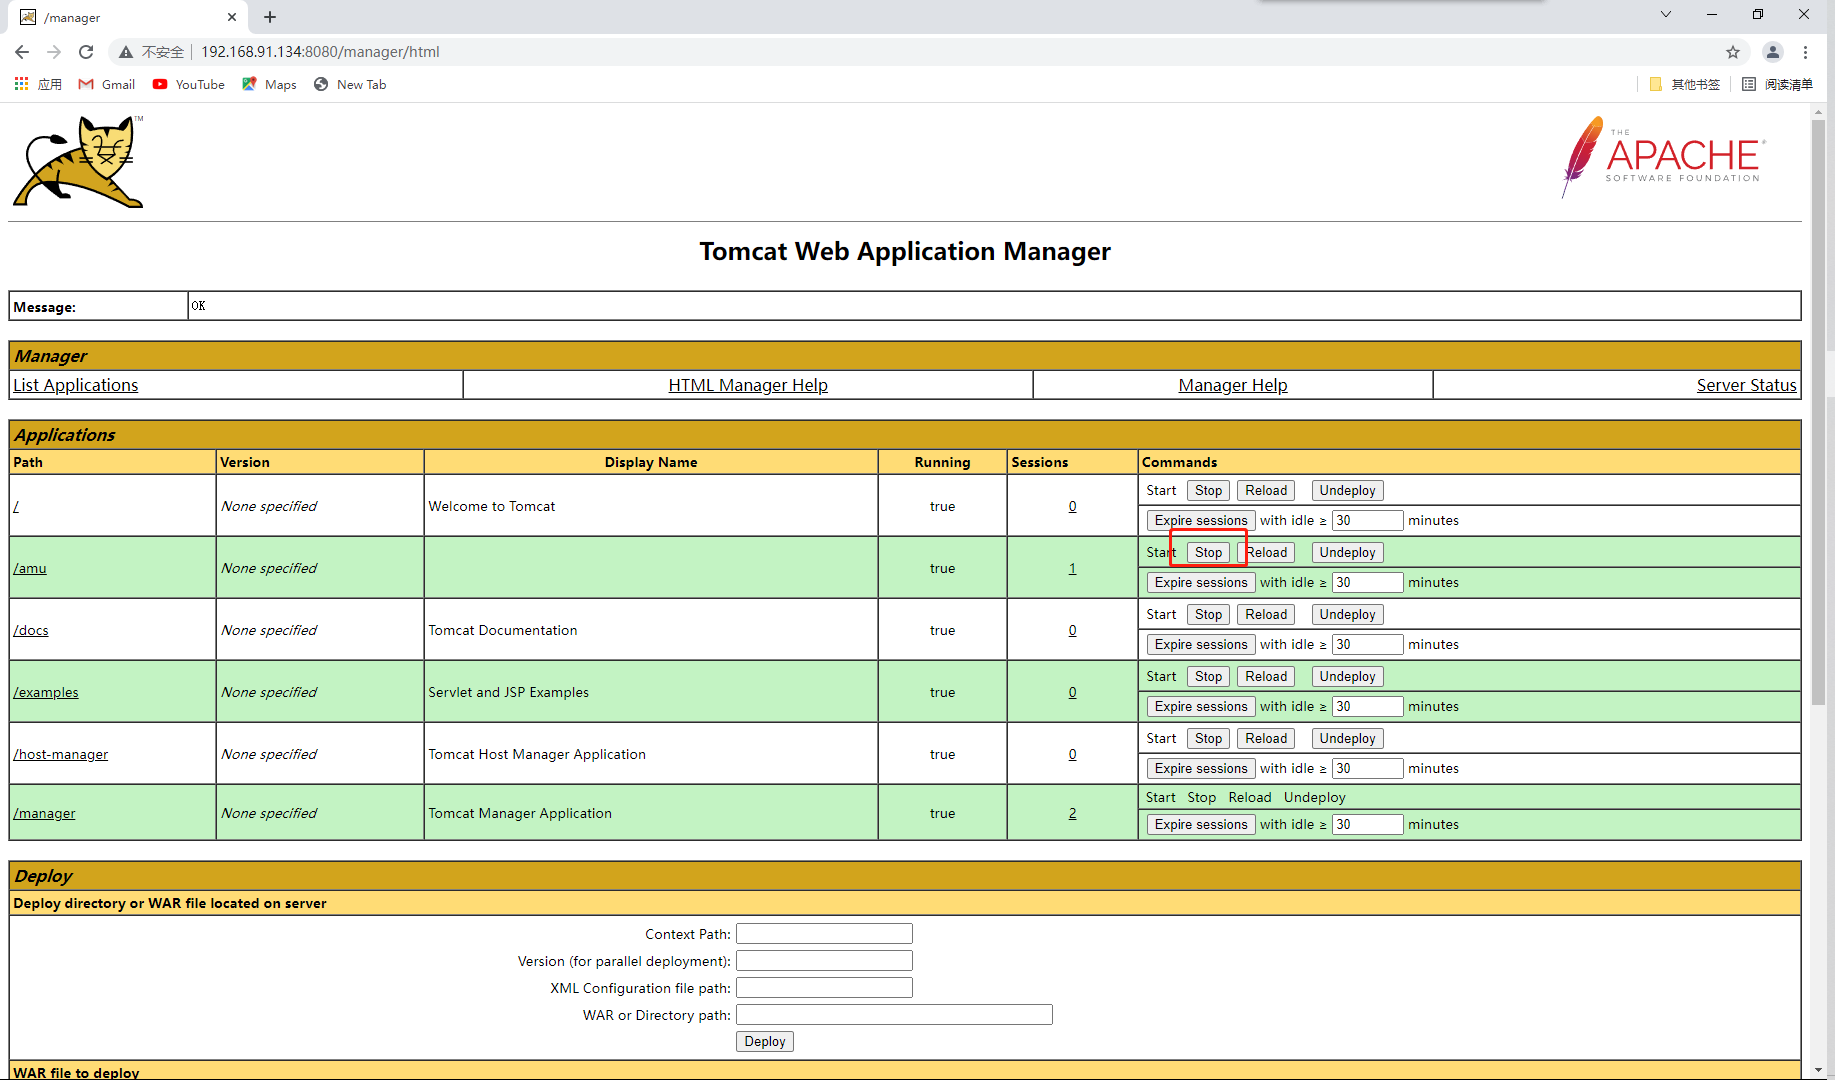Image resolution: width=1835 pixels, height=1080 pixels.
Task: Open the / root path link
Action: [x=16, y=506]
